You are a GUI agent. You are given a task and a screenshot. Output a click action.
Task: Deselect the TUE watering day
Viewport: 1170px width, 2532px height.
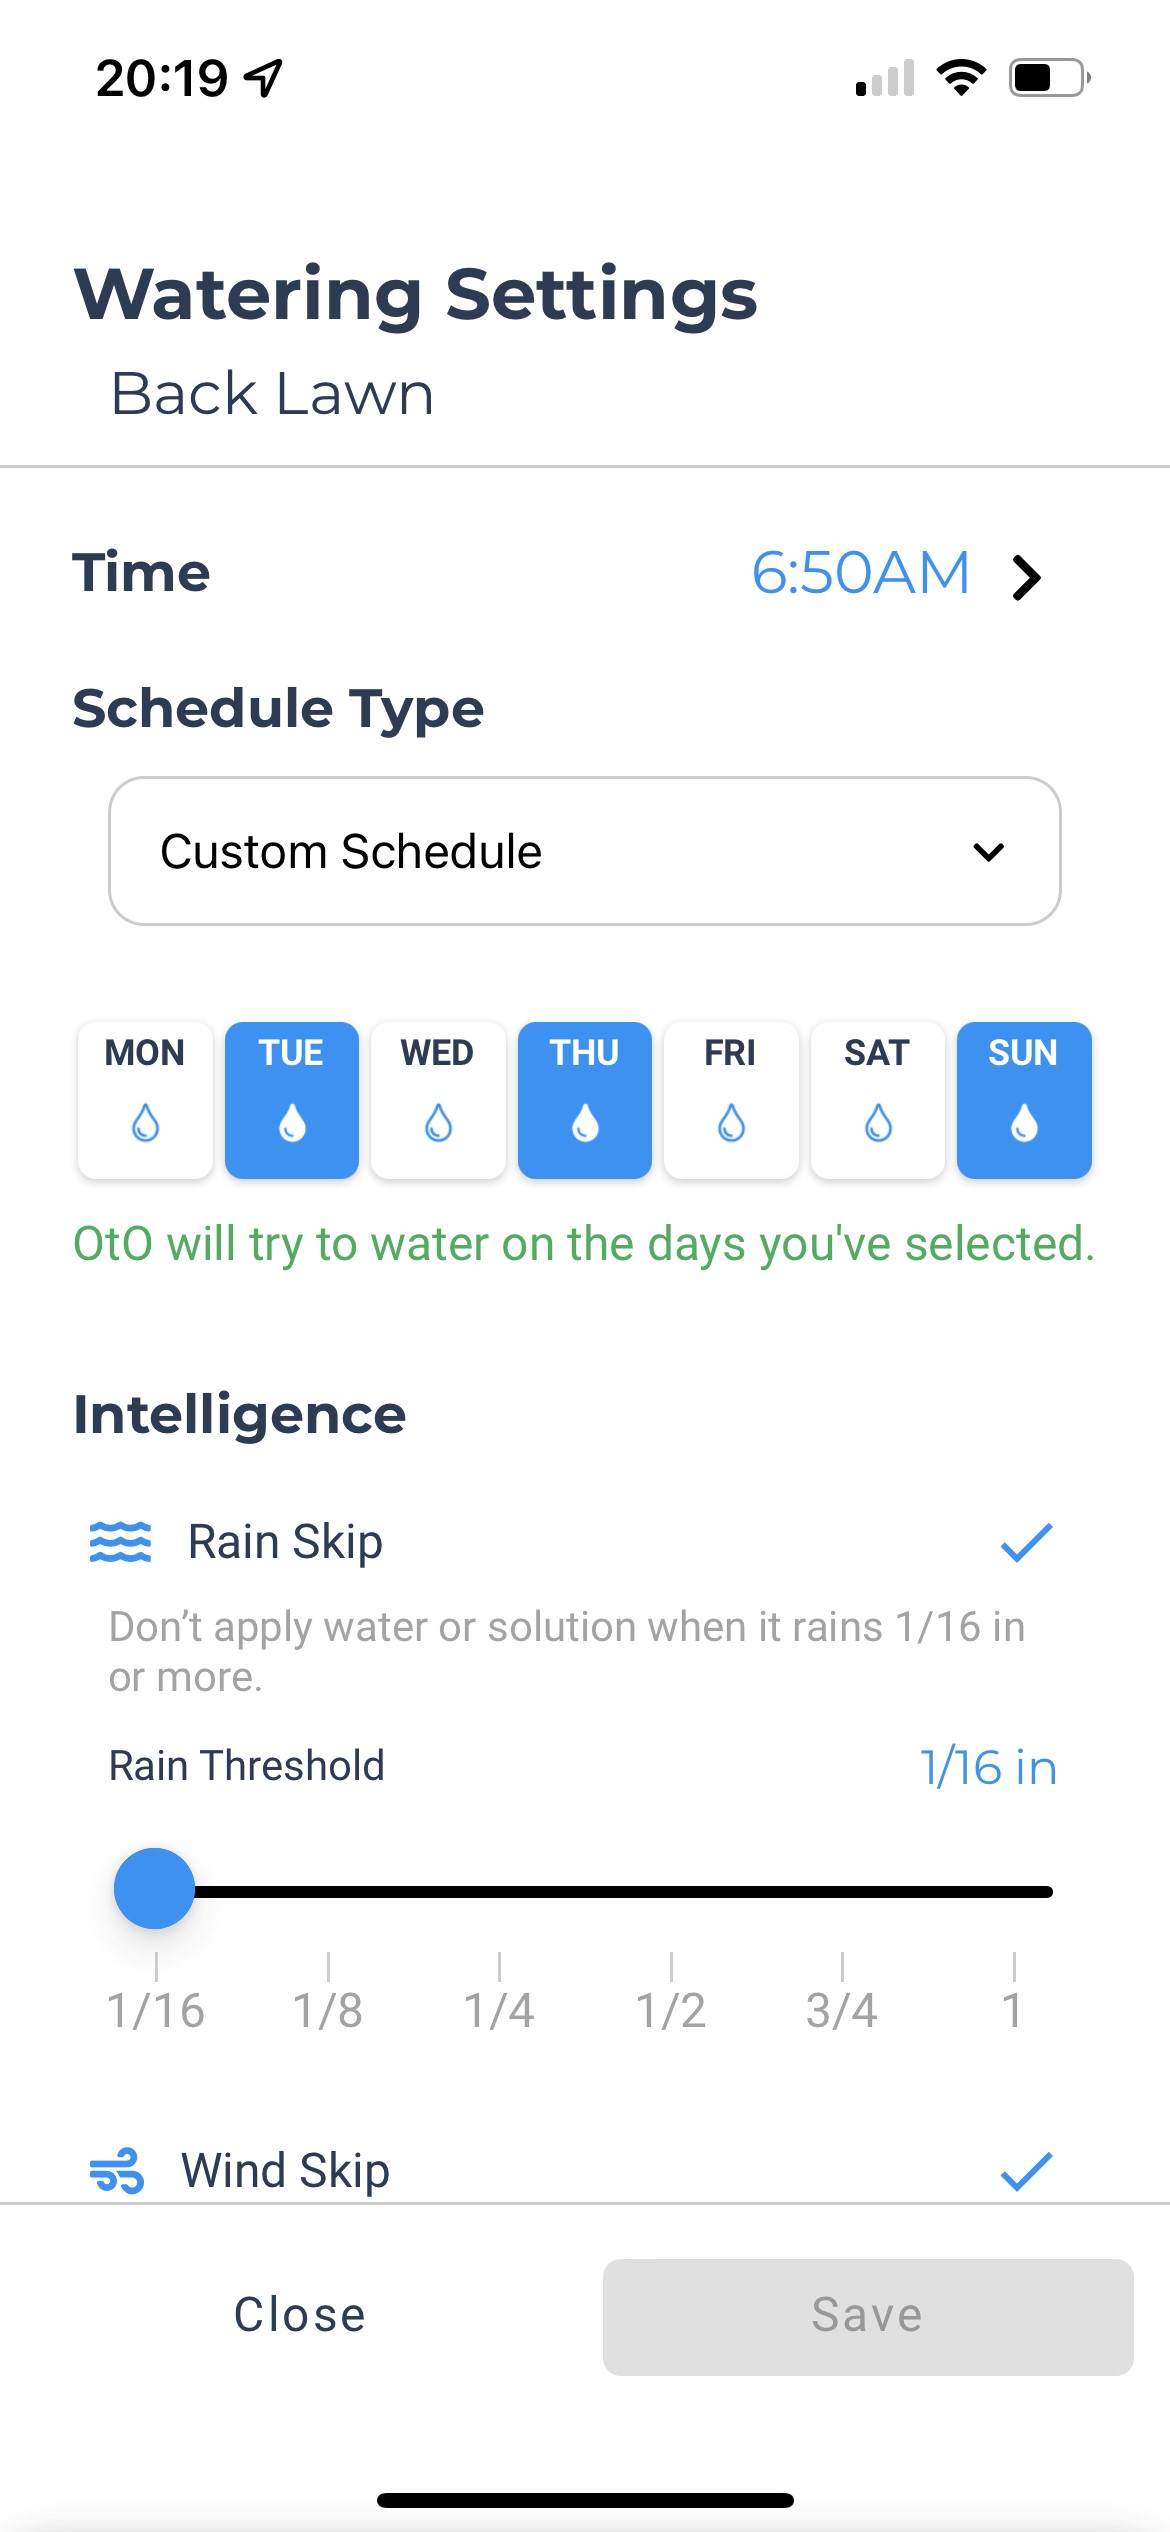[292, 1100]
